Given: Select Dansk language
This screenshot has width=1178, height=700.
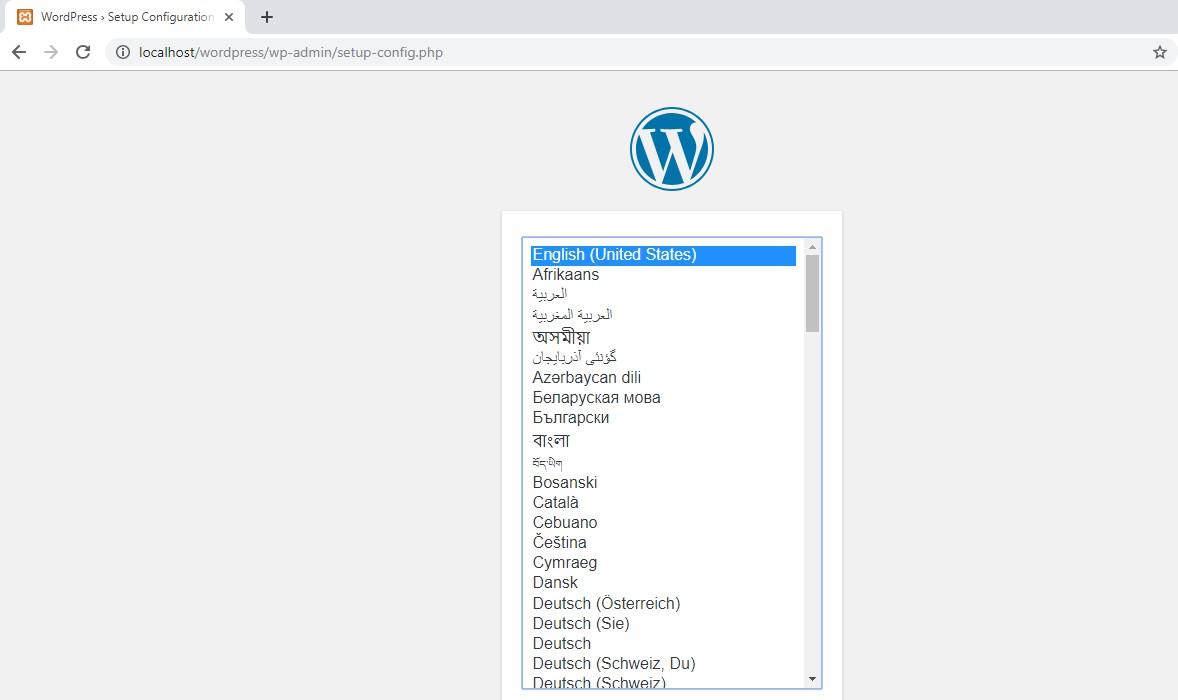Looking at the screenshot, I should click(663, 583).
